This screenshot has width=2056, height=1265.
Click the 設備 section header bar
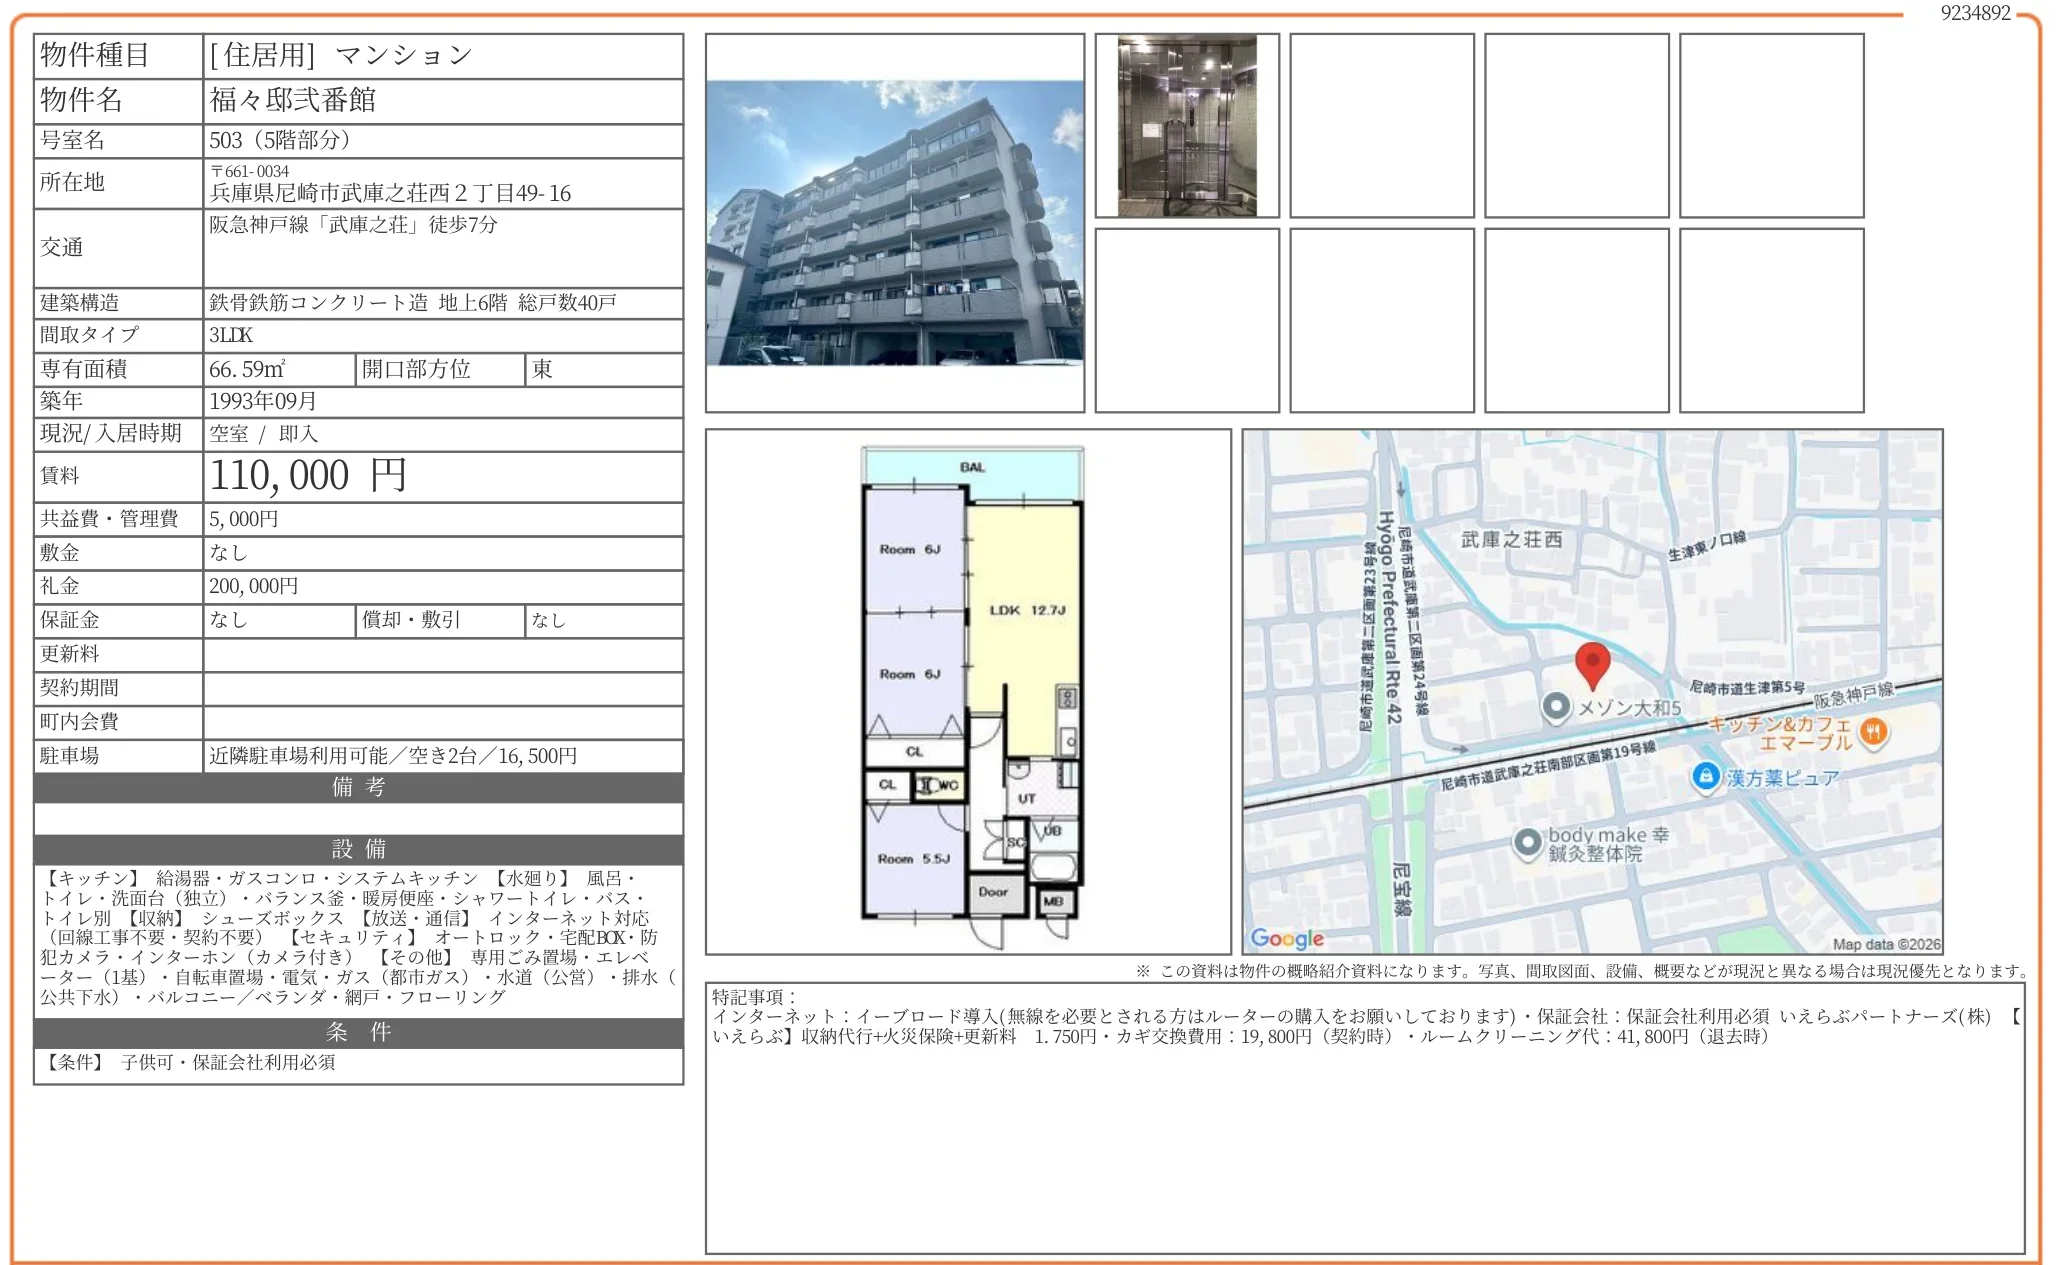point(358,849)
